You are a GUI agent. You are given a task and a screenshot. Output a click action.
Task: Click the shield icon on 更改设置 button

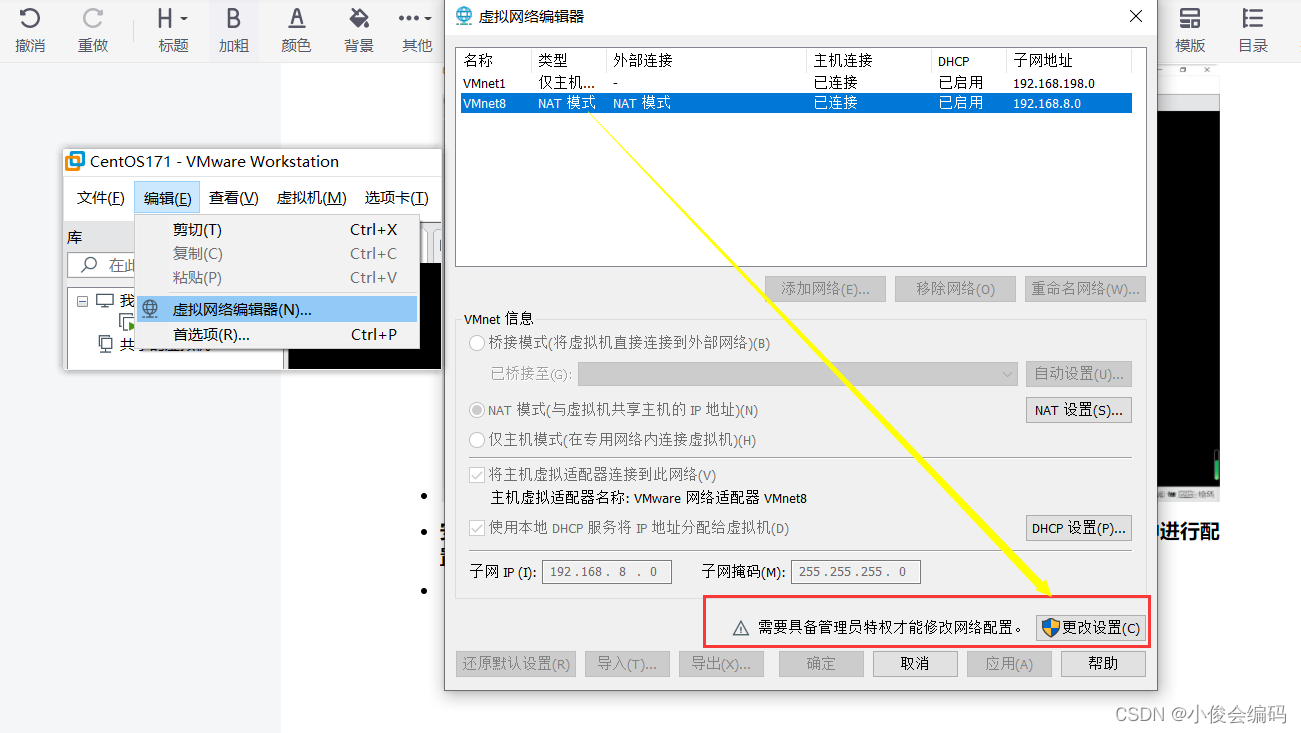click(1050, 627)
